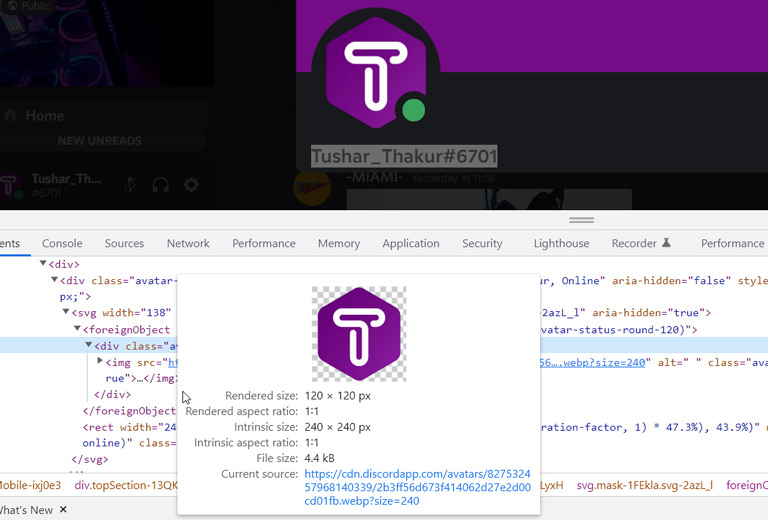Open the Lighthouse tab

click(561, 243)
